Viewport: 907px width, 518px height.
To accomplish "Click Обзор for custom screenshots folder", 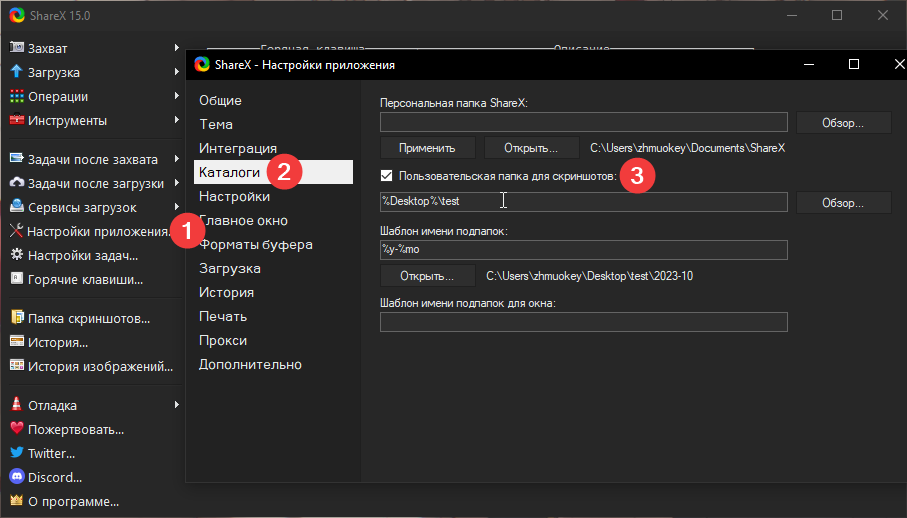I will coord(843,203).
